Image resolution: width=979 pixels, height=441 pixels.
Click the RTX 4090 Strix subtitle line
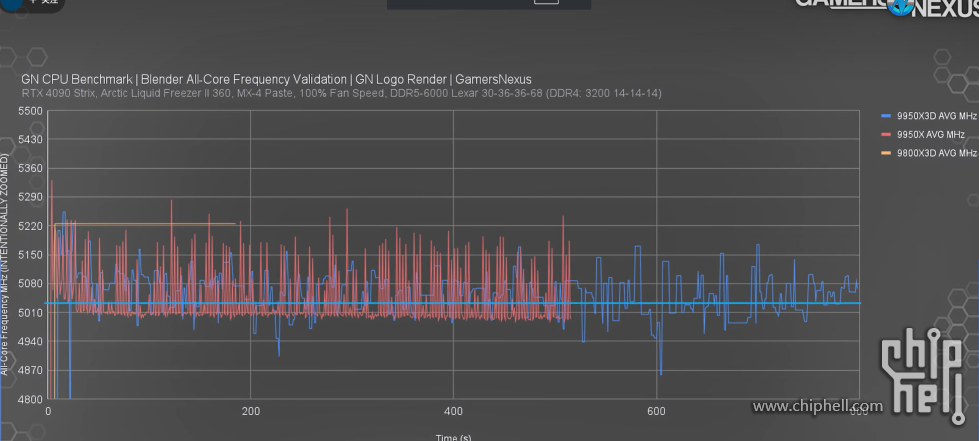[x=342, y=93]
